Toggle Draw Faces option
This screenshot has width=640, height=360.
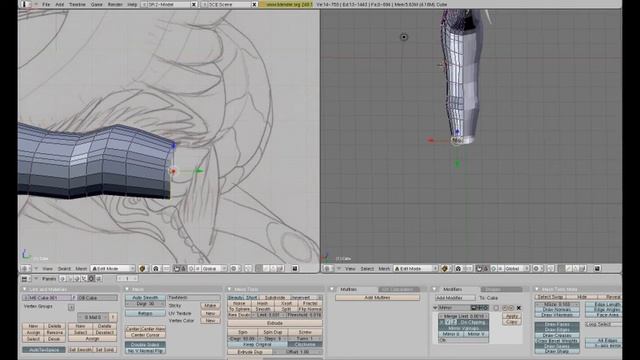coord(557,324)
